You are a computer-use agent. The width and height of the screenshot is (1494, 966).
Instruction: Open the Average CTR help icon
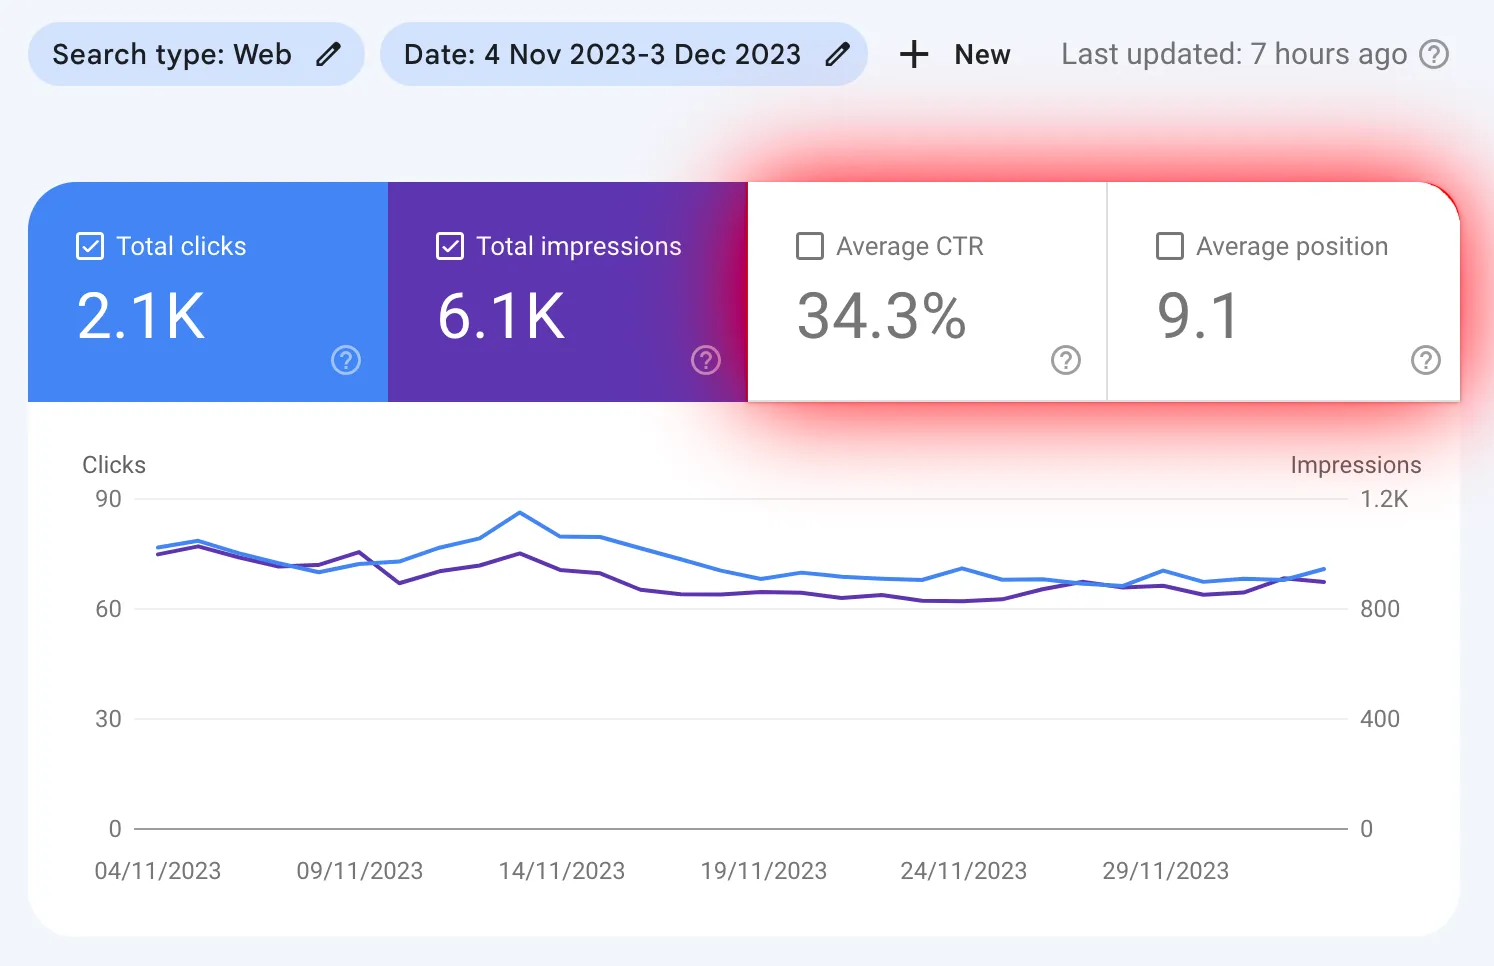(x=1066, y=360)
